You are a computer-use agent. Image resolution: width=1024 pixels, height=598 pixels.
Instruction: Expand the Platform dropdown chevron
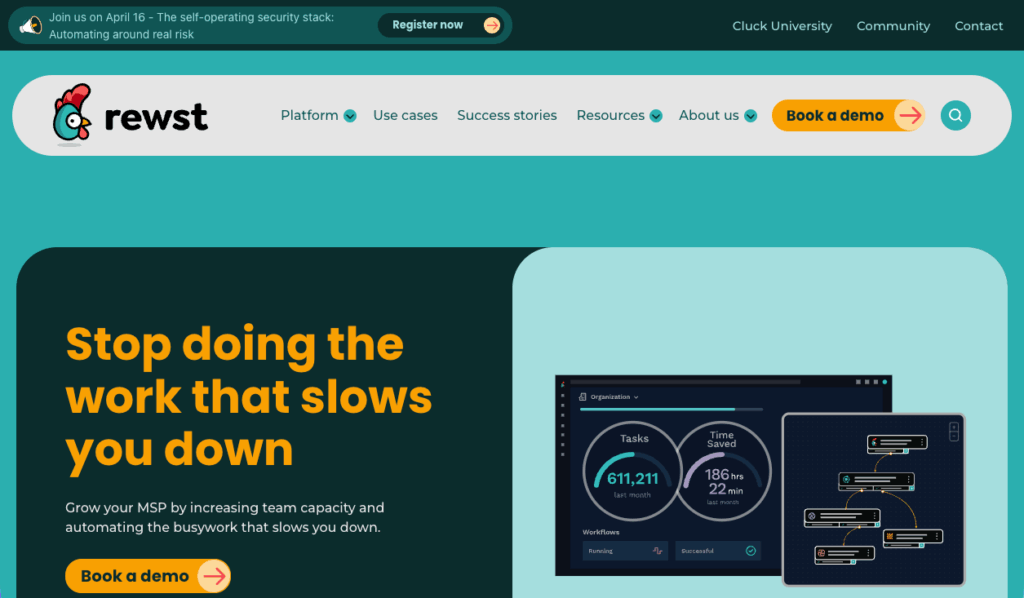350,116
